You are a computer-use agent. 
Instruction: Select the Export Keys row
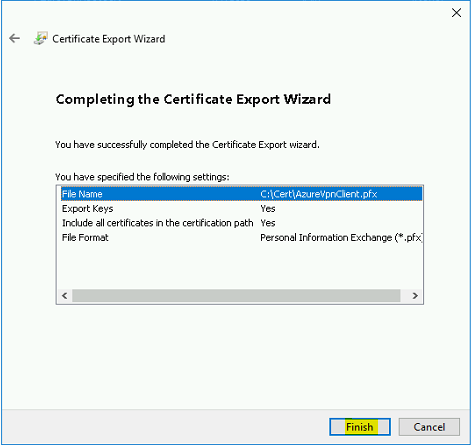coord(241,209)
